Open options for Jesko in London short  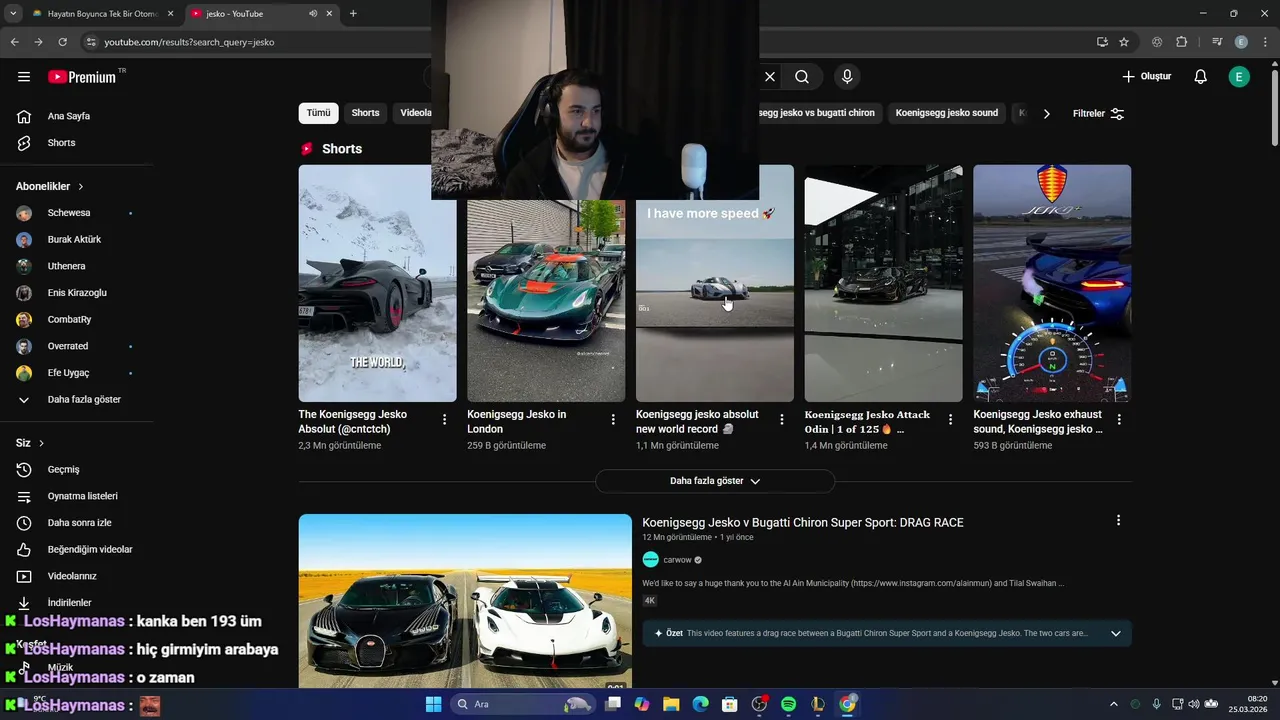[x=613, y=420]
